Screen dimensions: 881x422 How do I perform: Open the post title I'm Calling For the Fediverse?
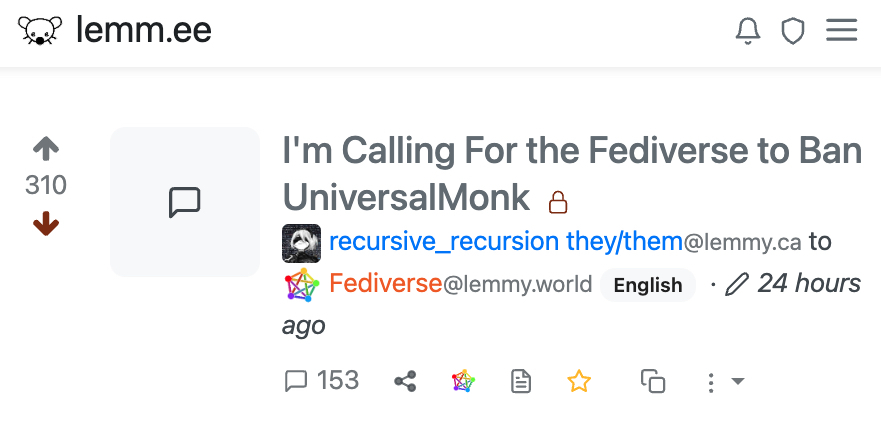point(572,174)
